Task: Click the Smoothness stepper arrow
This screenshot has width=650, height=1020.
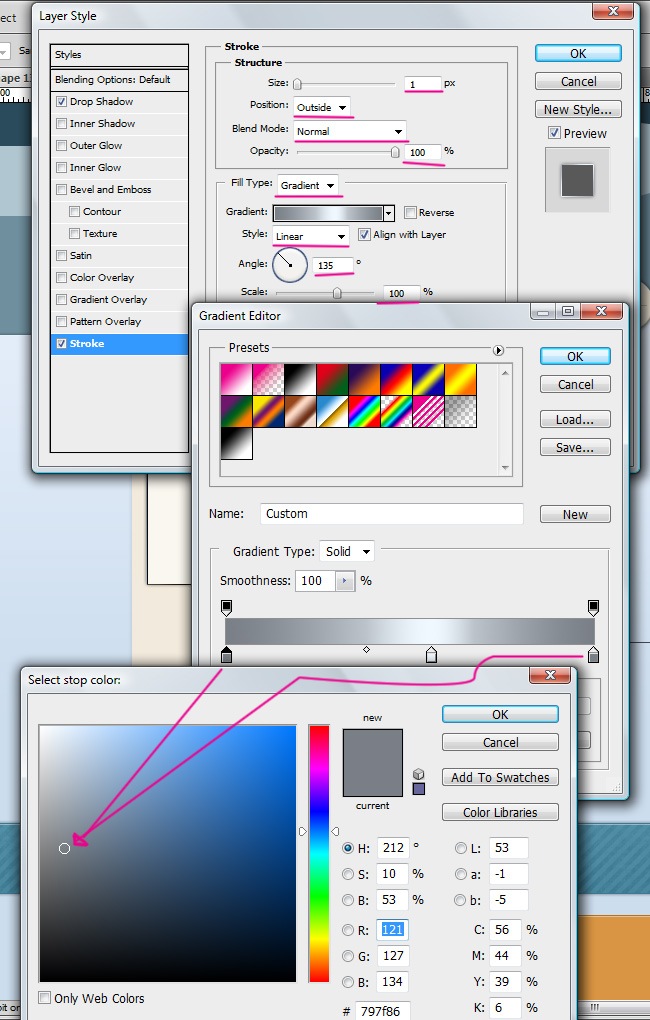Action: pyautogui.click(x=345, y=581)
